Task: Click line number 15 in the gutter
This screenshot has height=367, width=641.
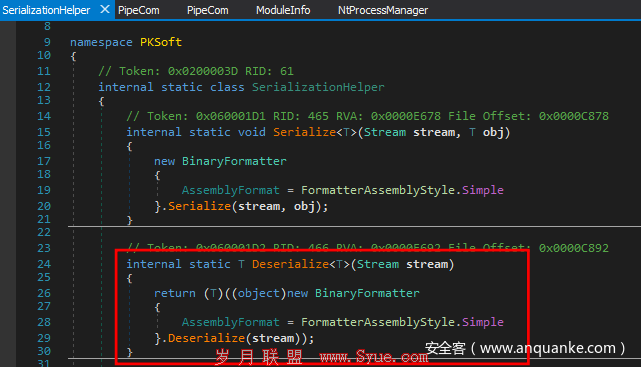Action: tap(44, 132)
